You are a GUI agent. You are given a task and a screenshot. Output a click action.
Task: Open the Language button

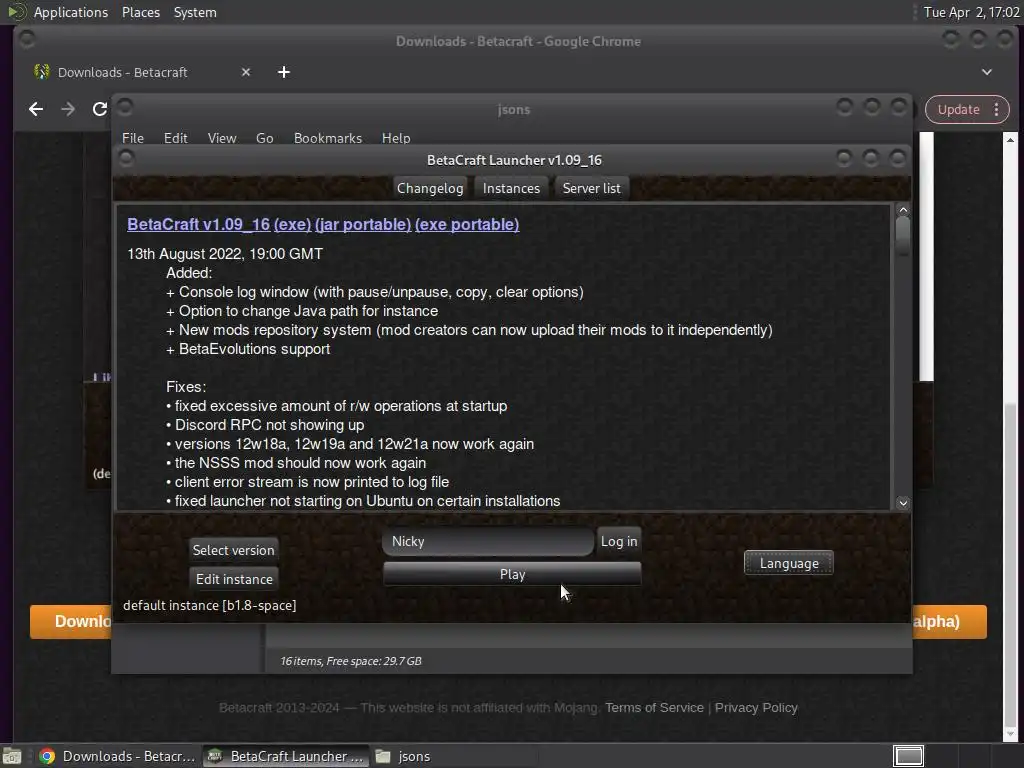pos(788,563)
